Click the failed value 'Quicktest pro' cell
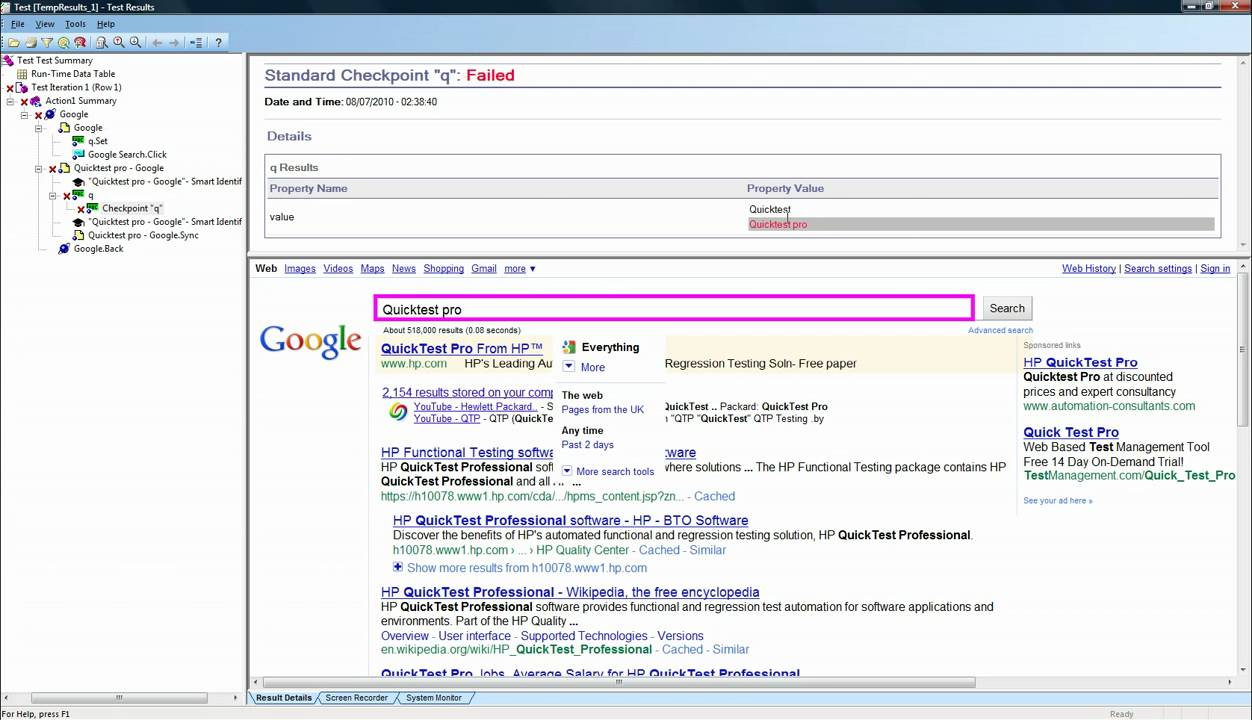Viewport: 1252px width, 720px height. click(980, 224)
